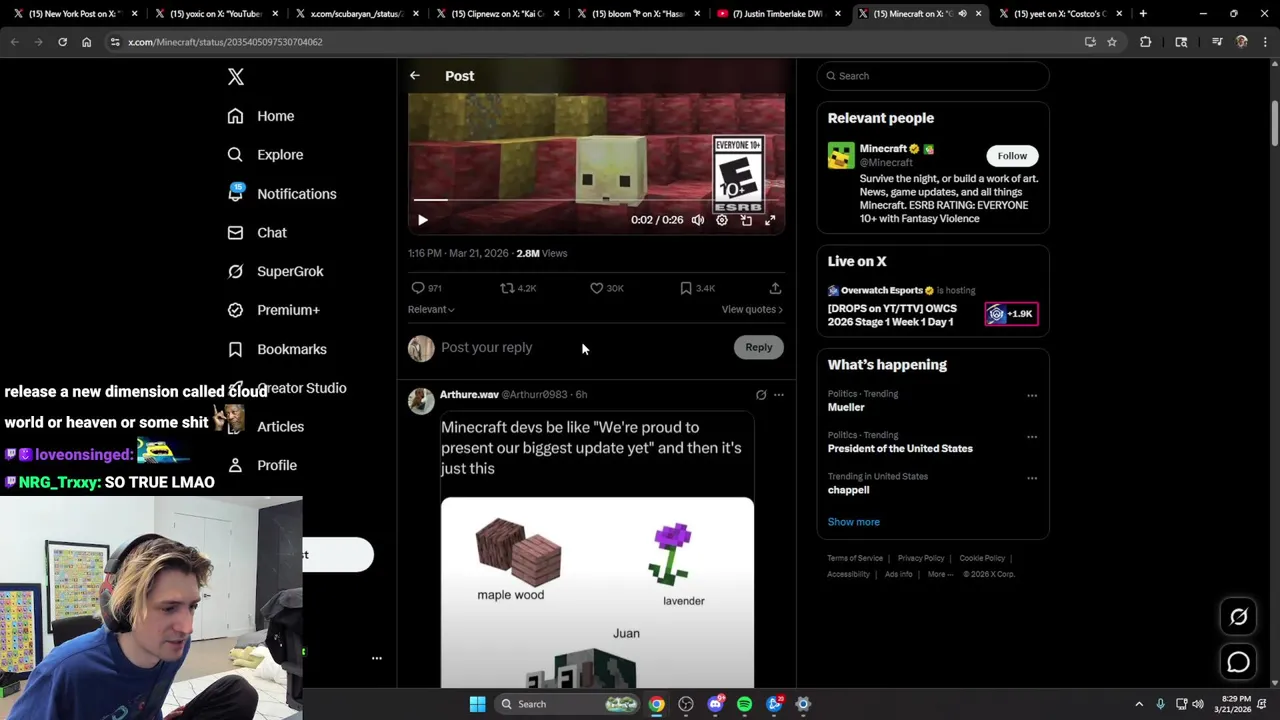The width and height of the screenshot is (1280, 720).
Task: Play the Minecraft video
Action: 423,220
